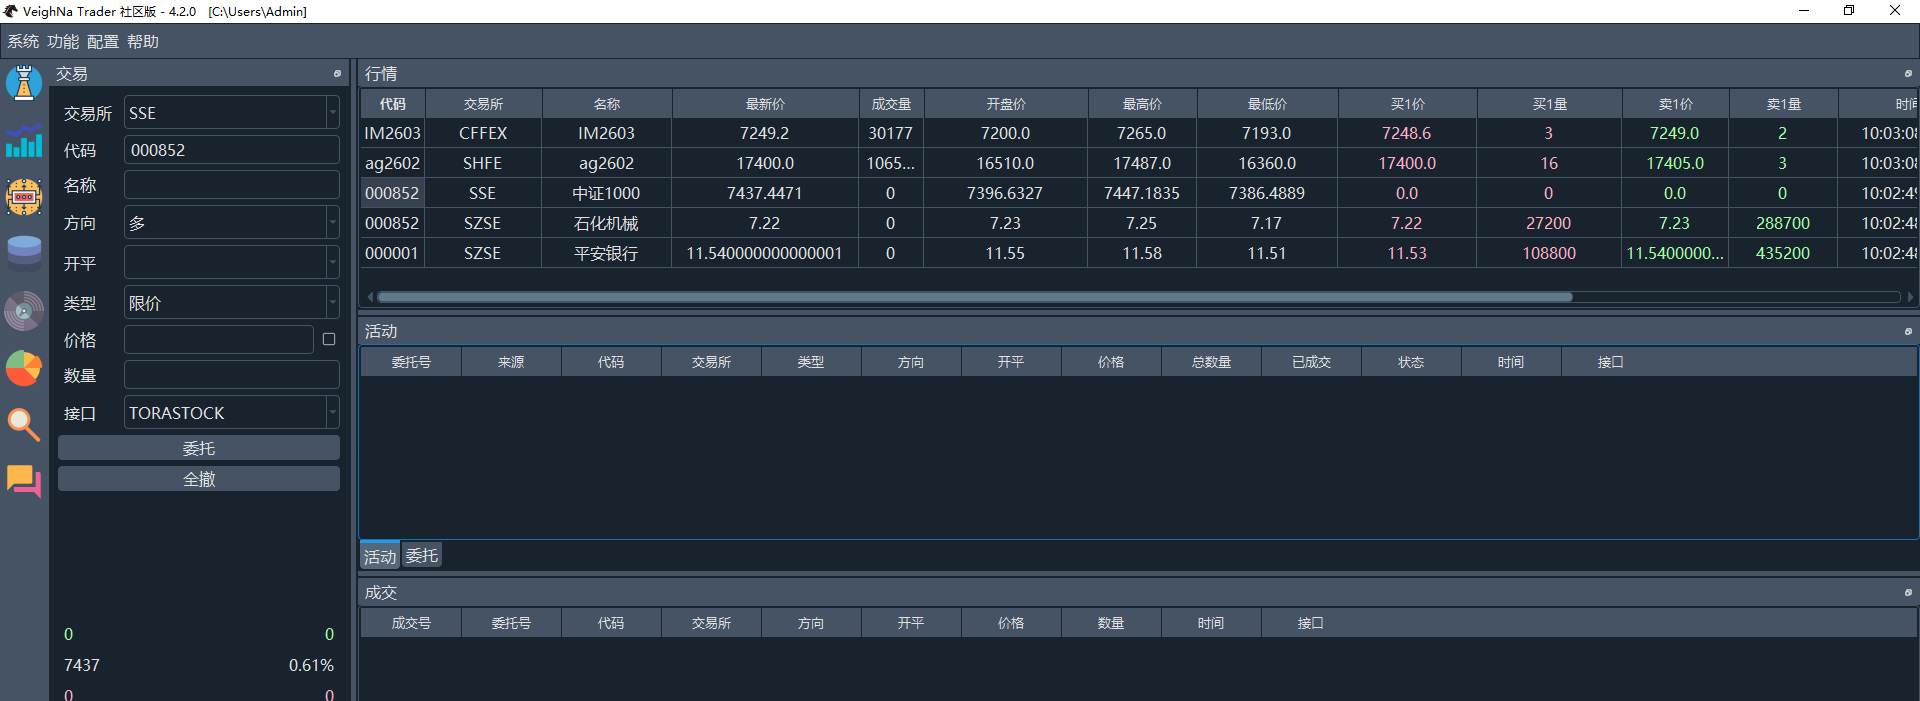Click the magnifying glass search icon
Viewport: 1920px width, 701px height.
(24, 425)
